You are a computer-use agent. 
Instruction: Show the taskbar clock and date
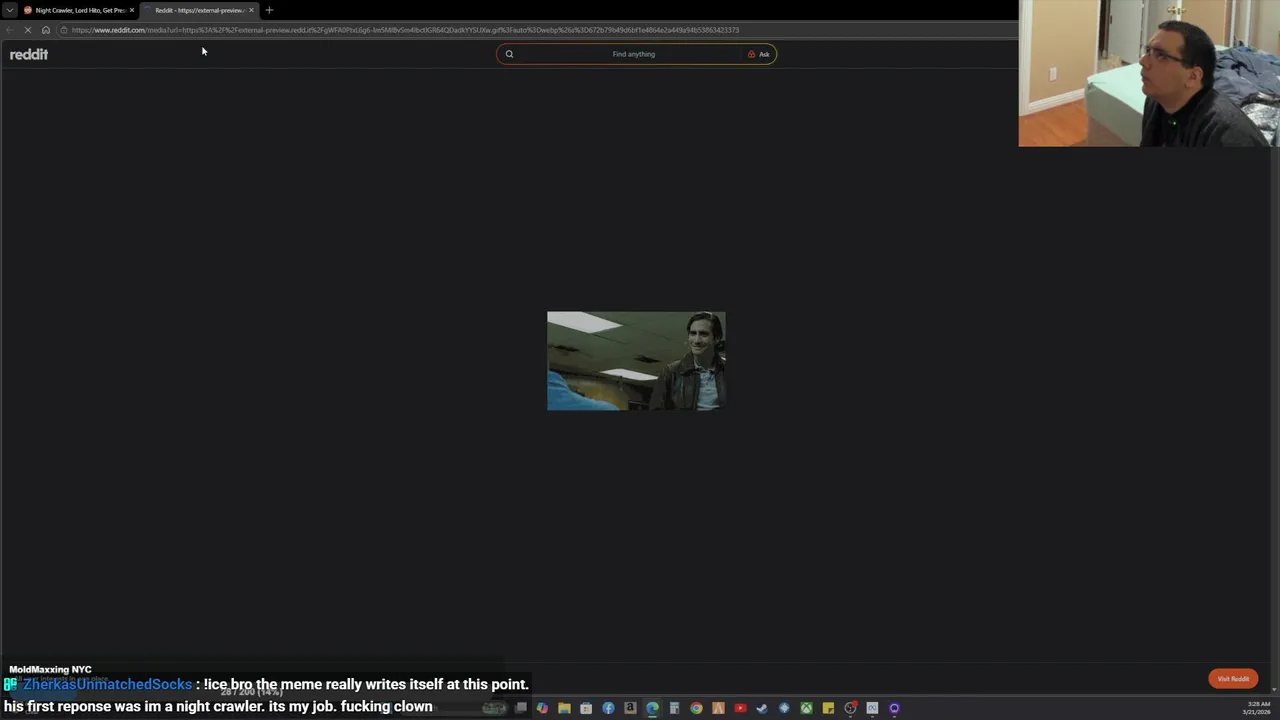[1258, 708]
